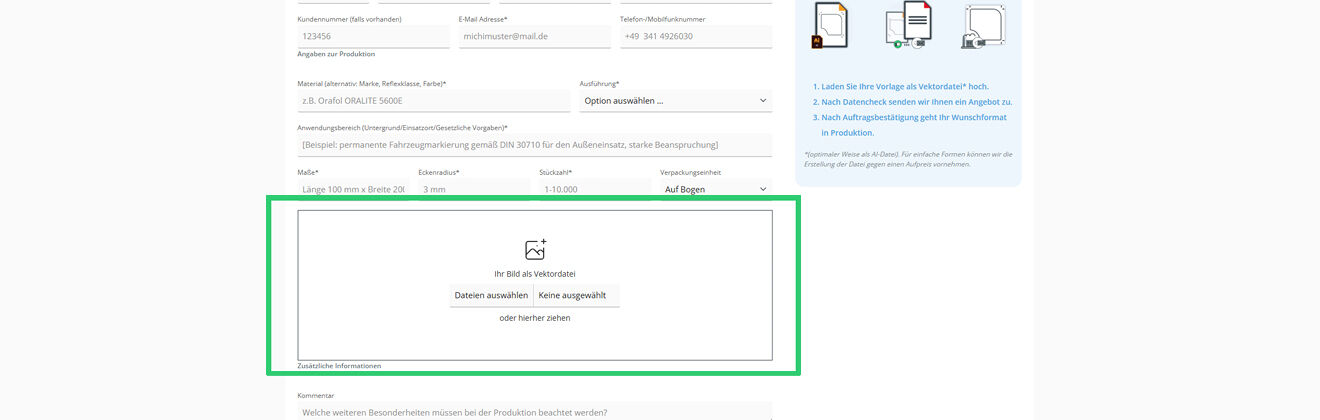
Task: Click the Stückzahl input field
Action: pyautogui.click(x=594, y=189)
